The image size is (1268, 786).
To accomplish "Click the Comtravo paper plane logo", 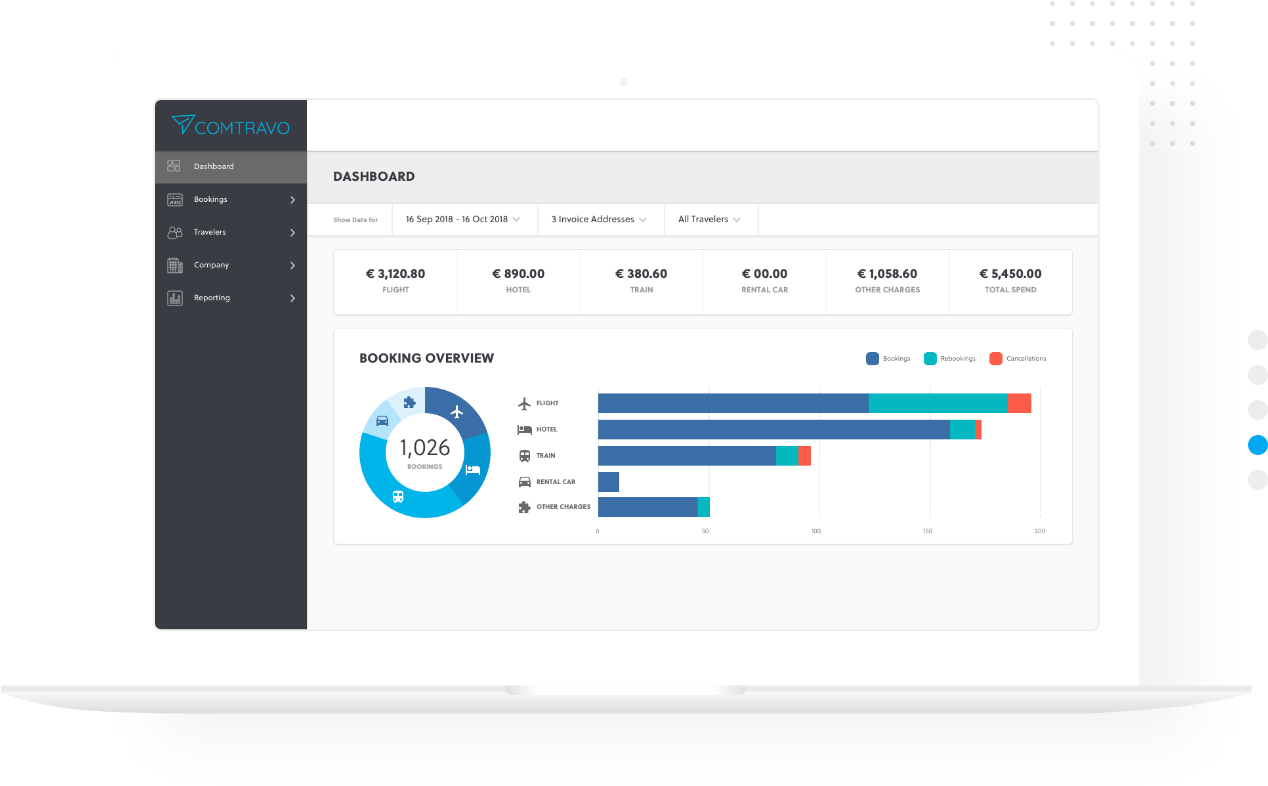I will 182,124.
